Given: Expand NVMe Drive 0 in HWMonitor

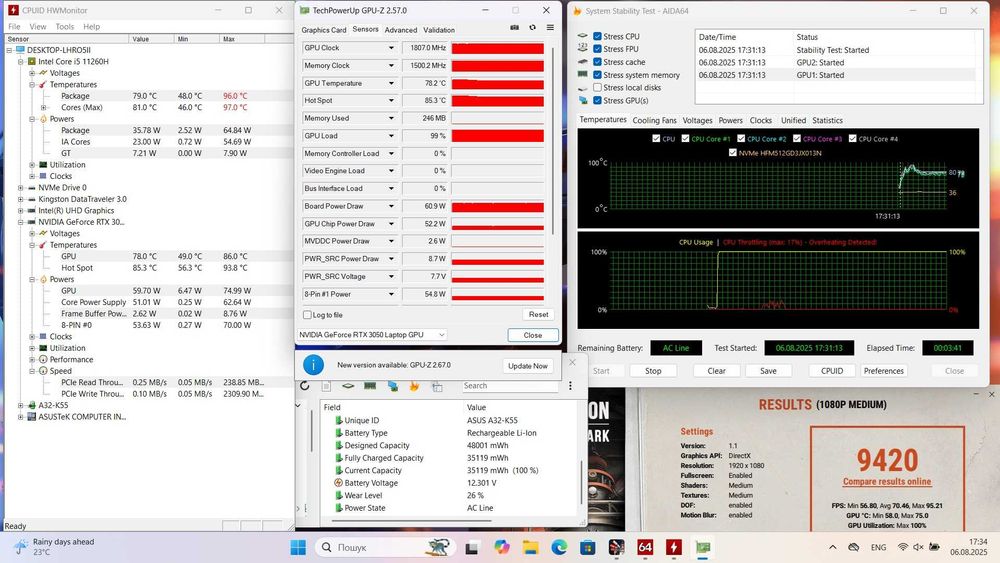Looking at the screenshot, I should pos(20,188).
